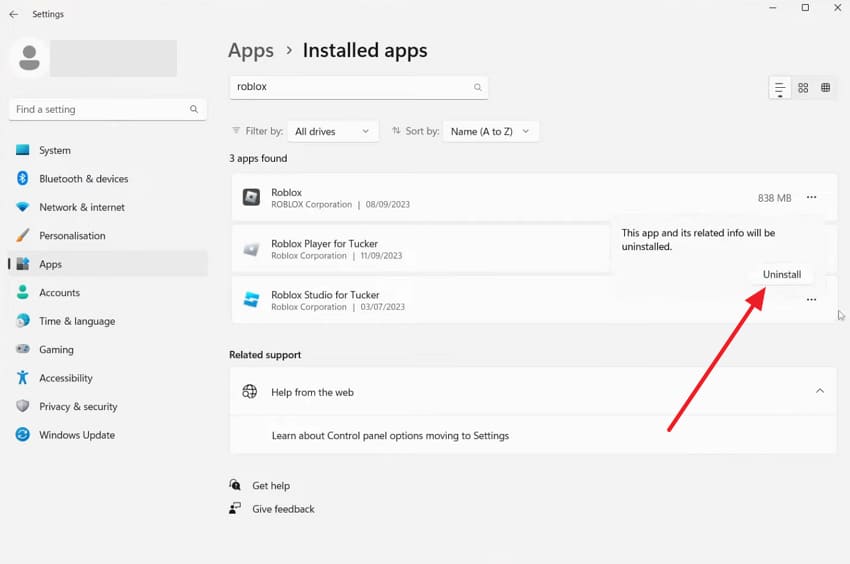Select Apps in the sidebar
This screenshot has height=564, width=850.
(107, 264)
